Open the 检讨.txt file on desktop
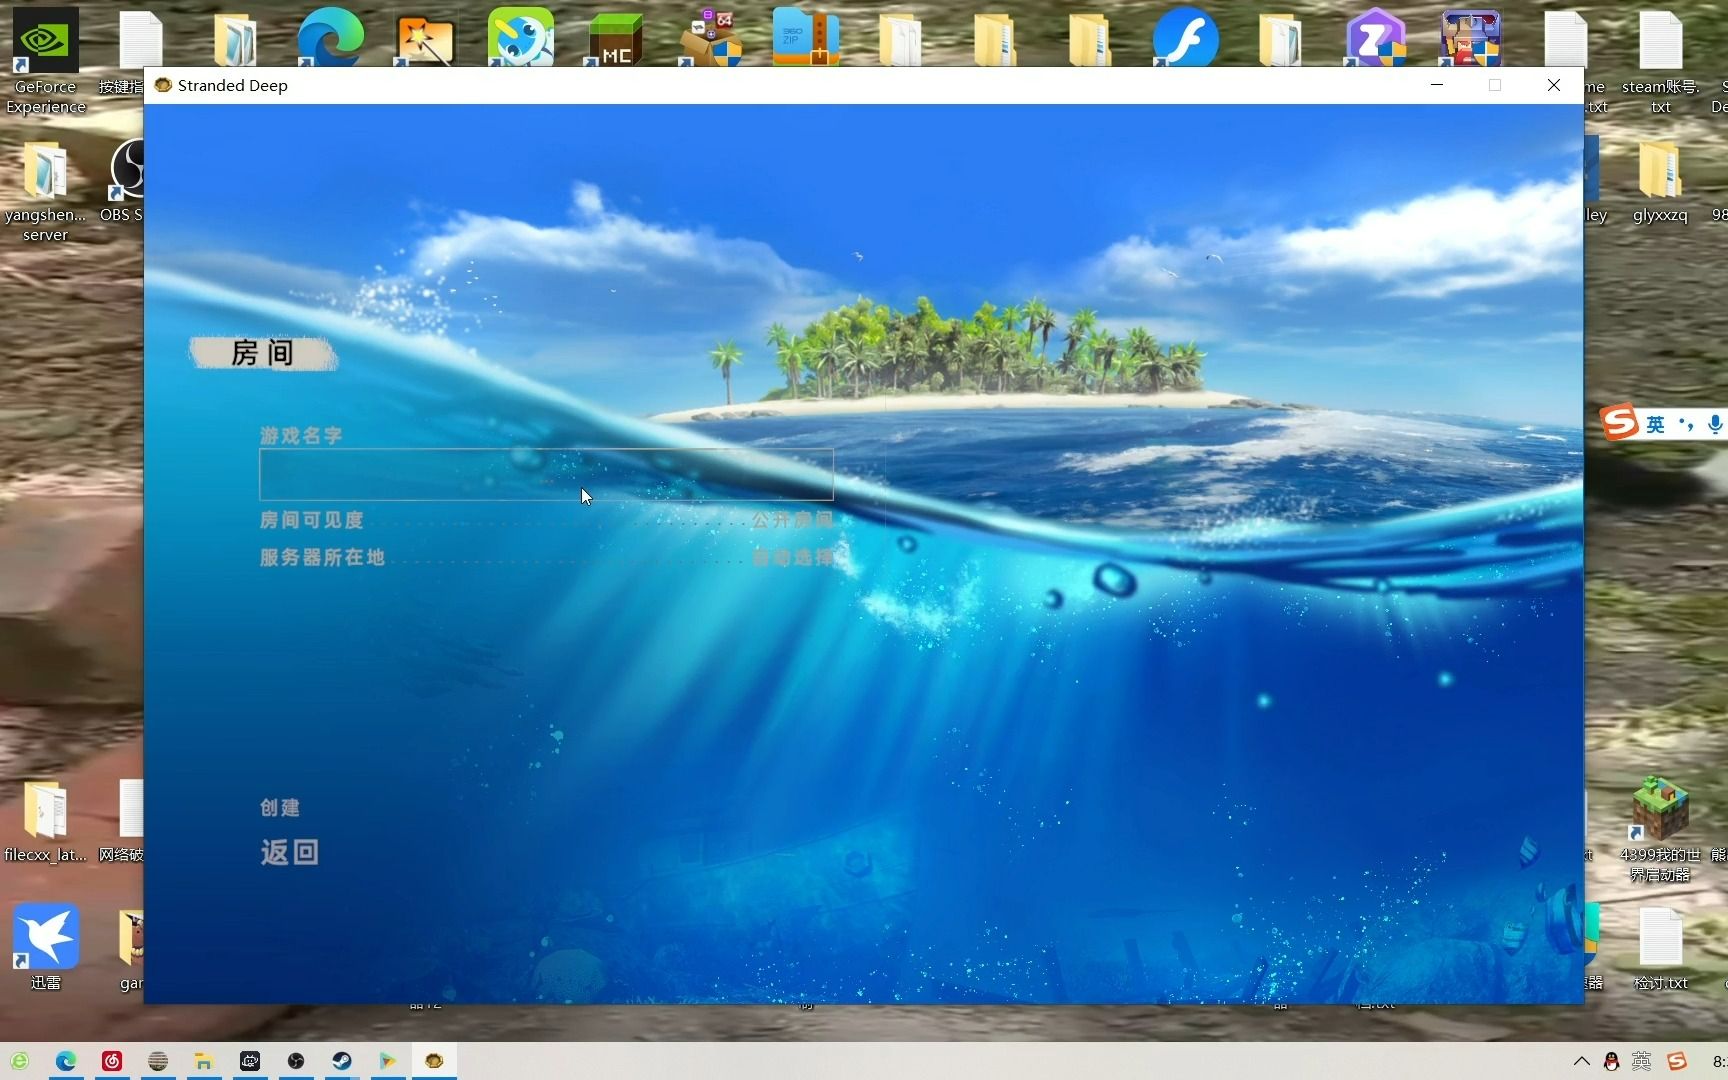The width and height of the screenshot is (1728, 1080). click(x=1660, y=950)
